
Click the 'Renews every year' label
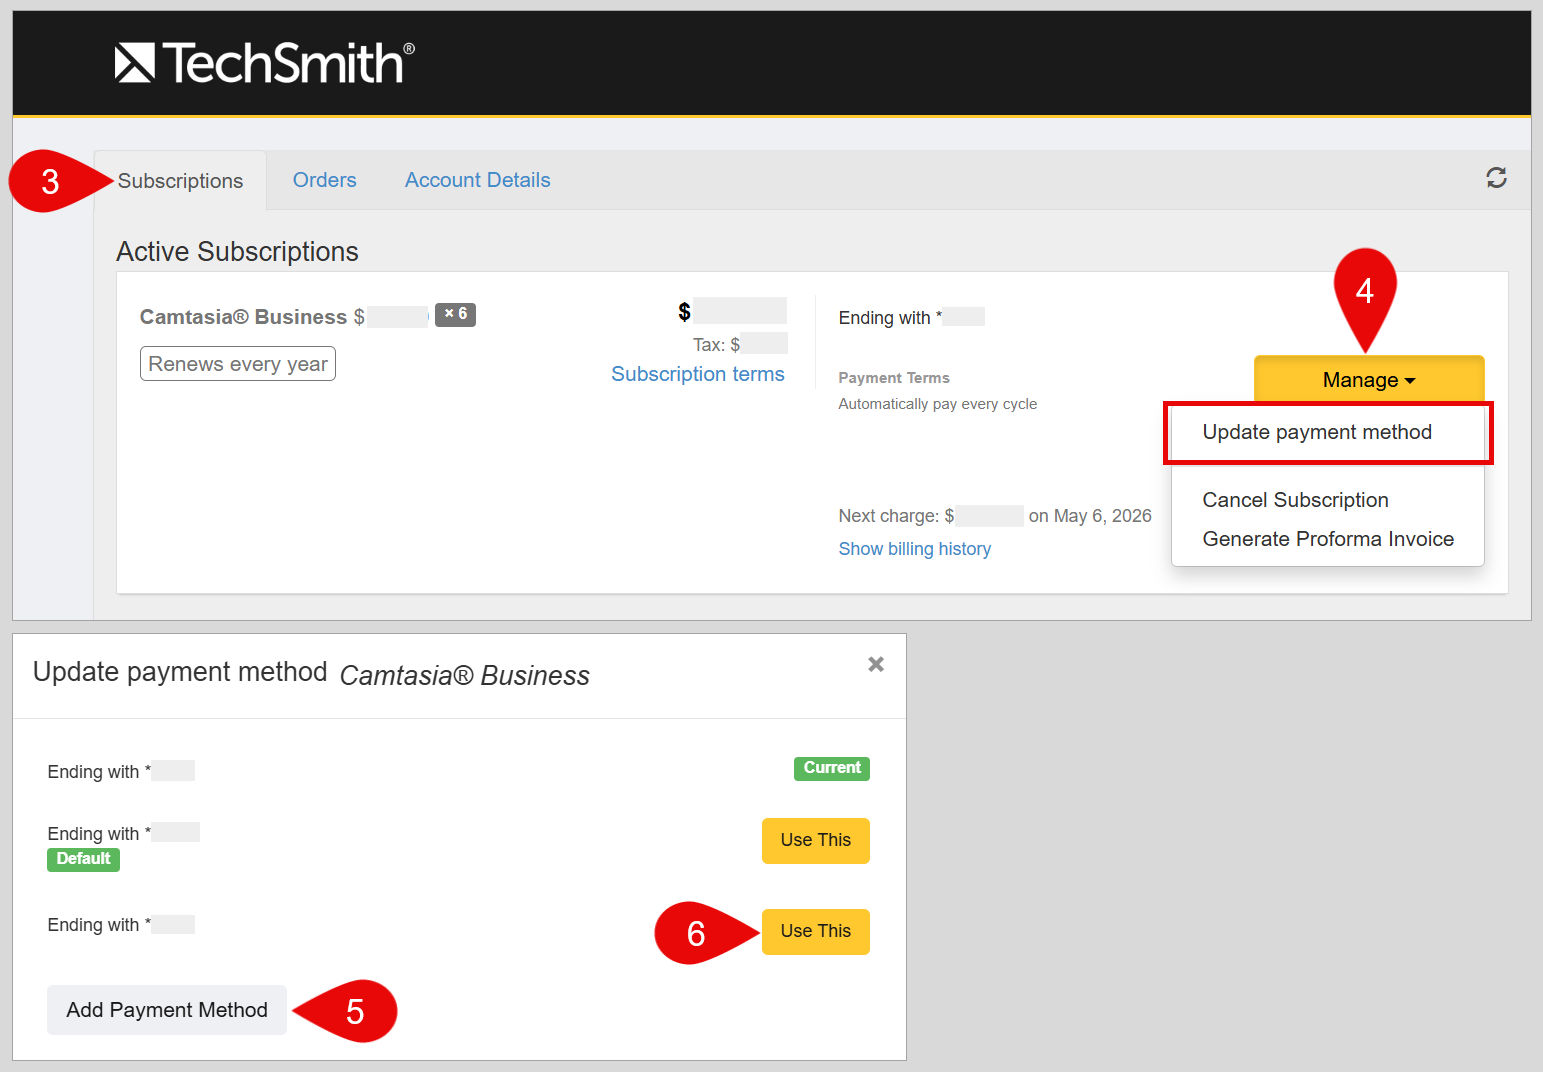tap(238, 364)
